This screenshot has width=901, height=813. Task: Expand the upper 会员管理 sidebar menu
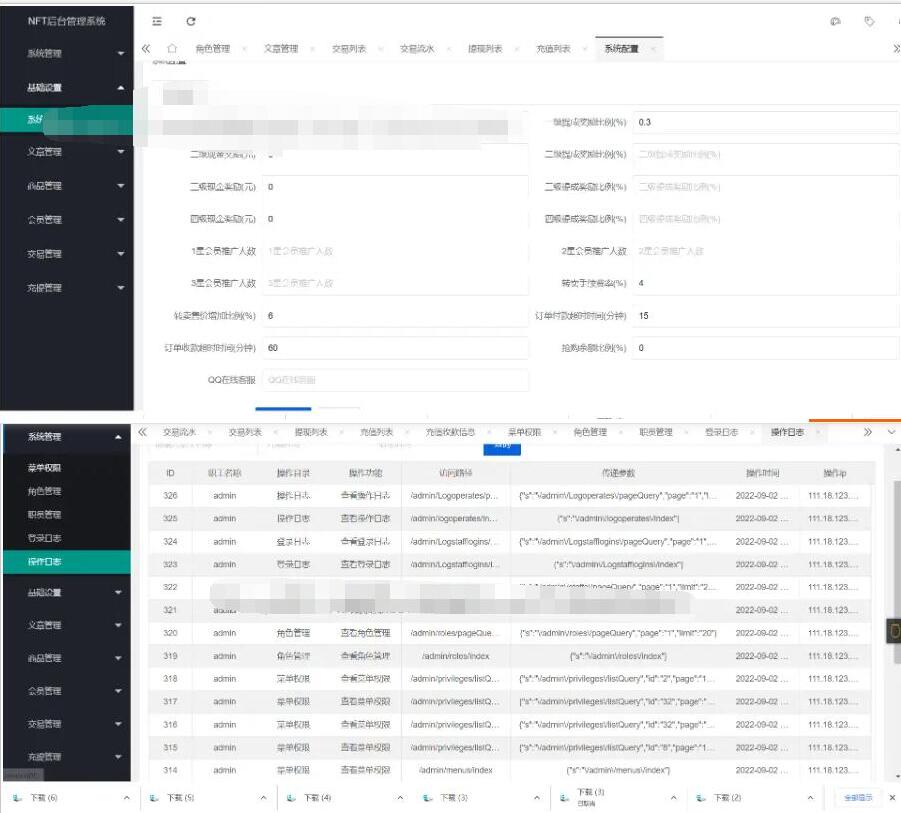(x=121, y=220)
